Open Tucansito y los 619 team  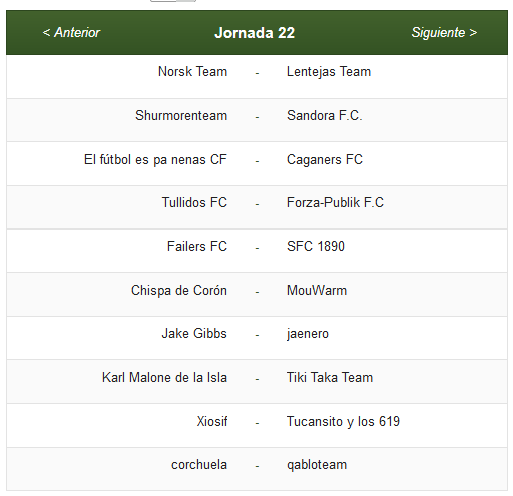[343, 421]
